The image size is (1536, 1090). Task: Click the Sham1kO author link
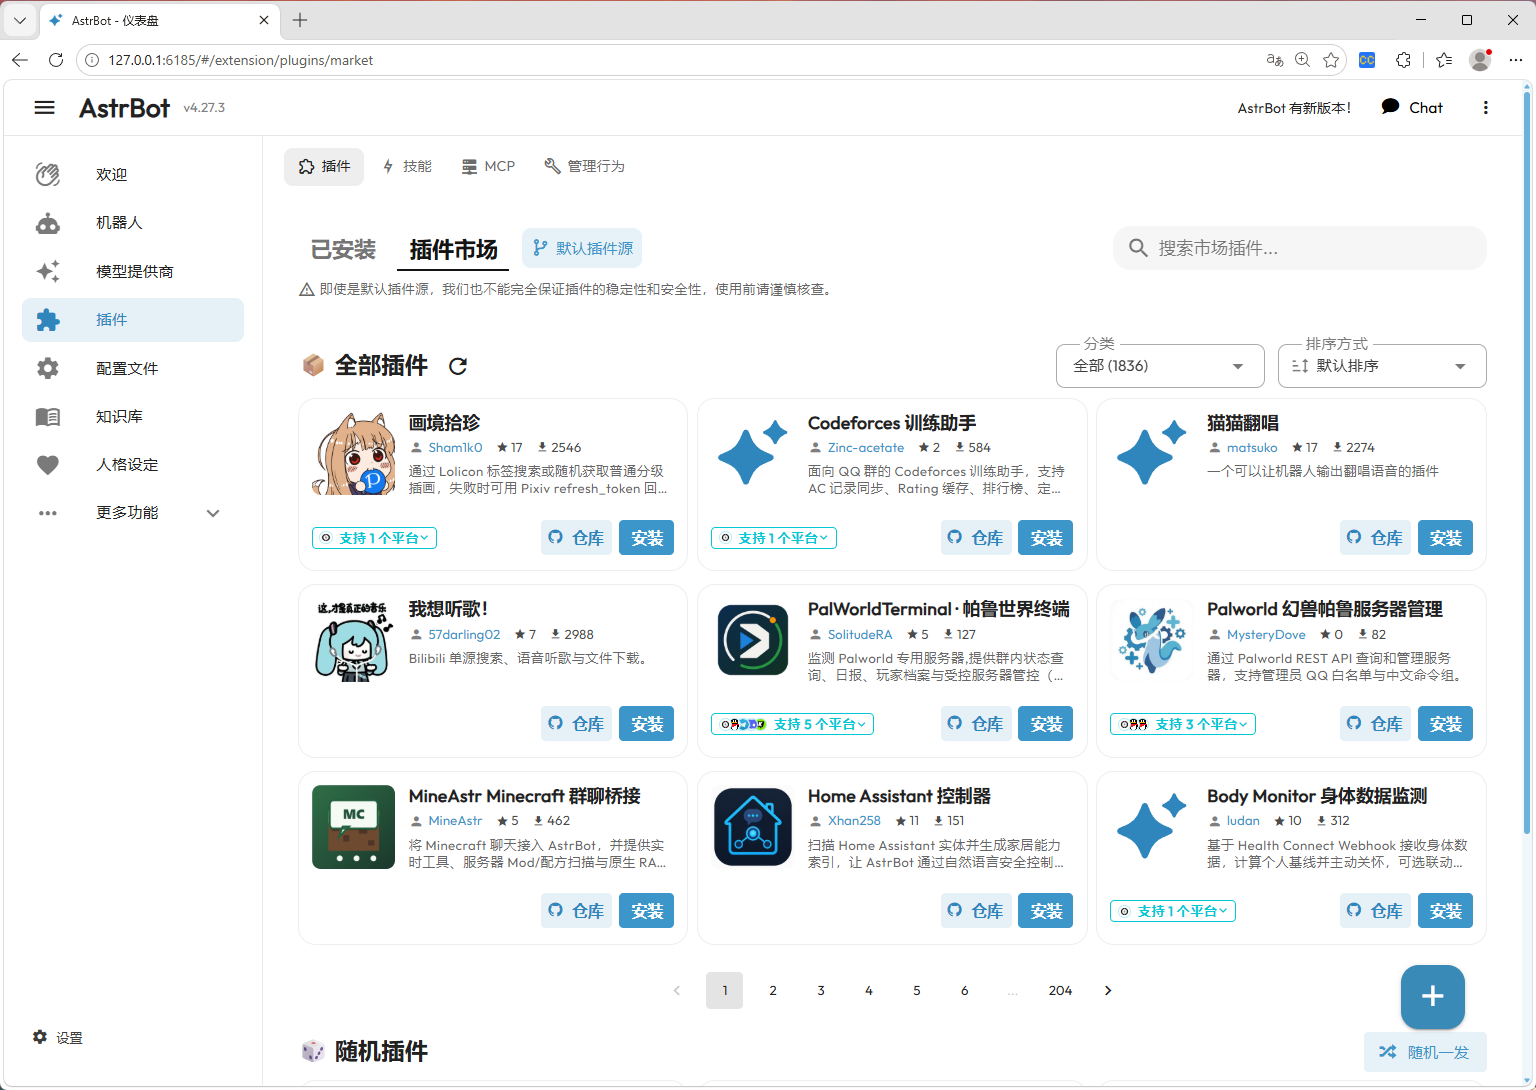[455, 448]
